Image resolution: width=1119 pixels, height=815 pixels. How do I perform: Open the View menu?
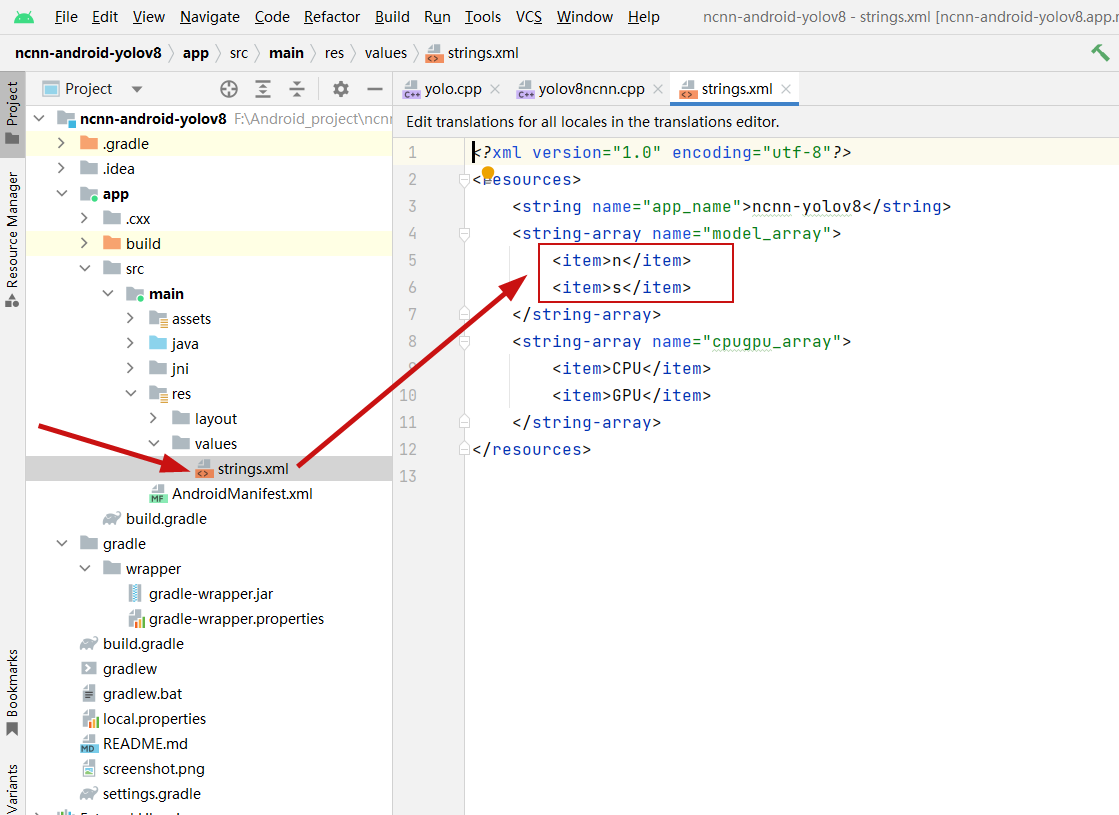coord(148,16)
